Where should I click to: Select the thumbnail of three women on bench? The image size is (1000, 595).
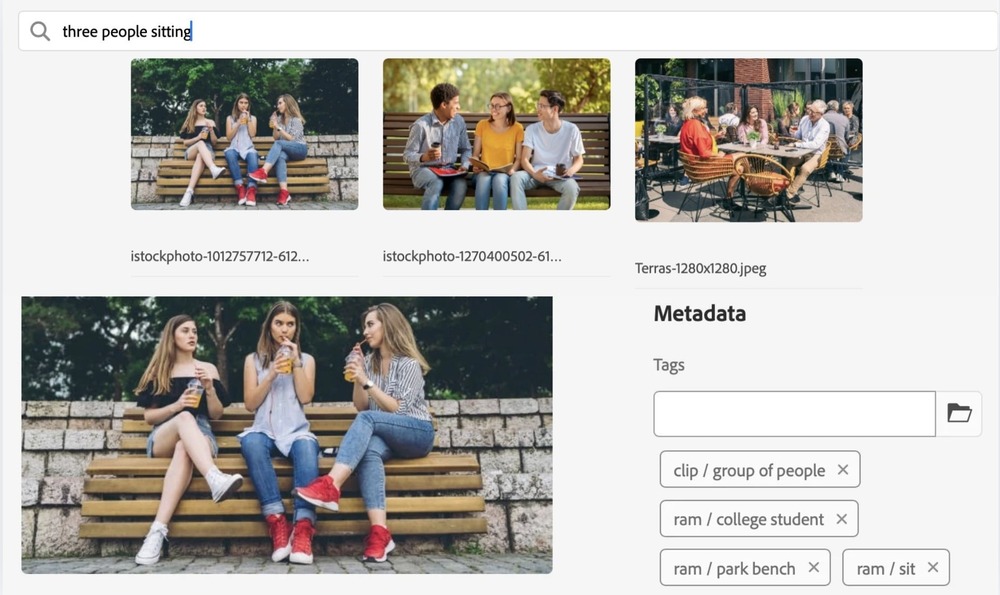tap(244, 134)
